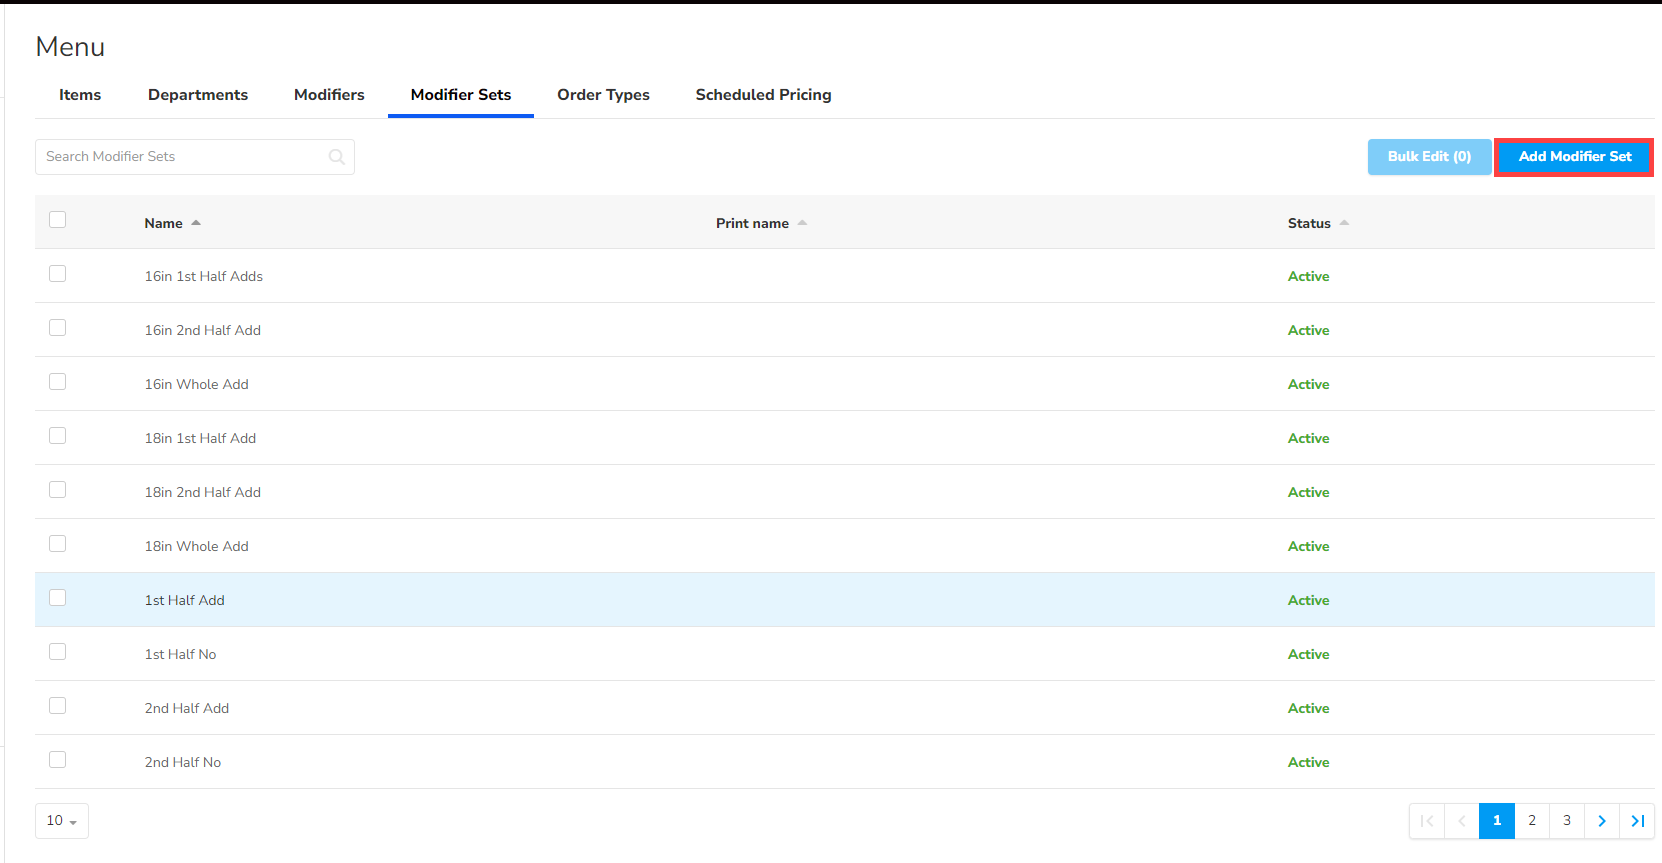Jump to last page icon
This screenshot has height=863, width=1662.
1637,821
